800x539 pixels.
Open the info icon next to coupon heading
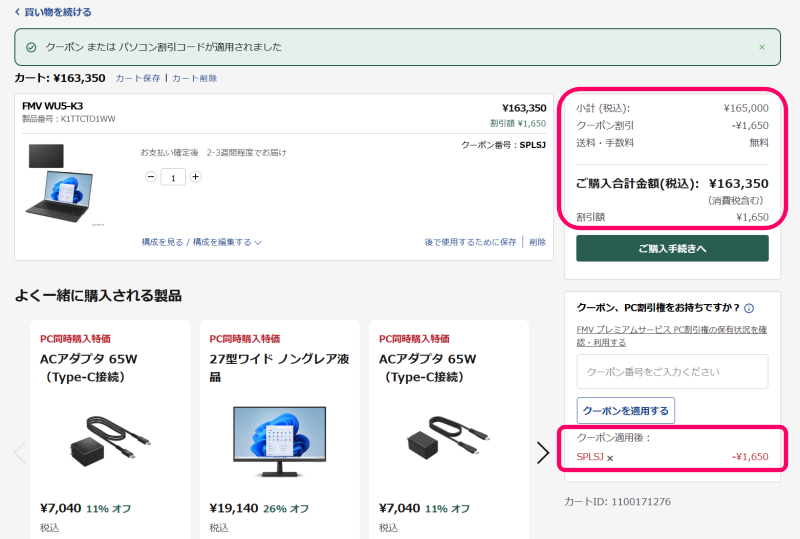(749, 308)
